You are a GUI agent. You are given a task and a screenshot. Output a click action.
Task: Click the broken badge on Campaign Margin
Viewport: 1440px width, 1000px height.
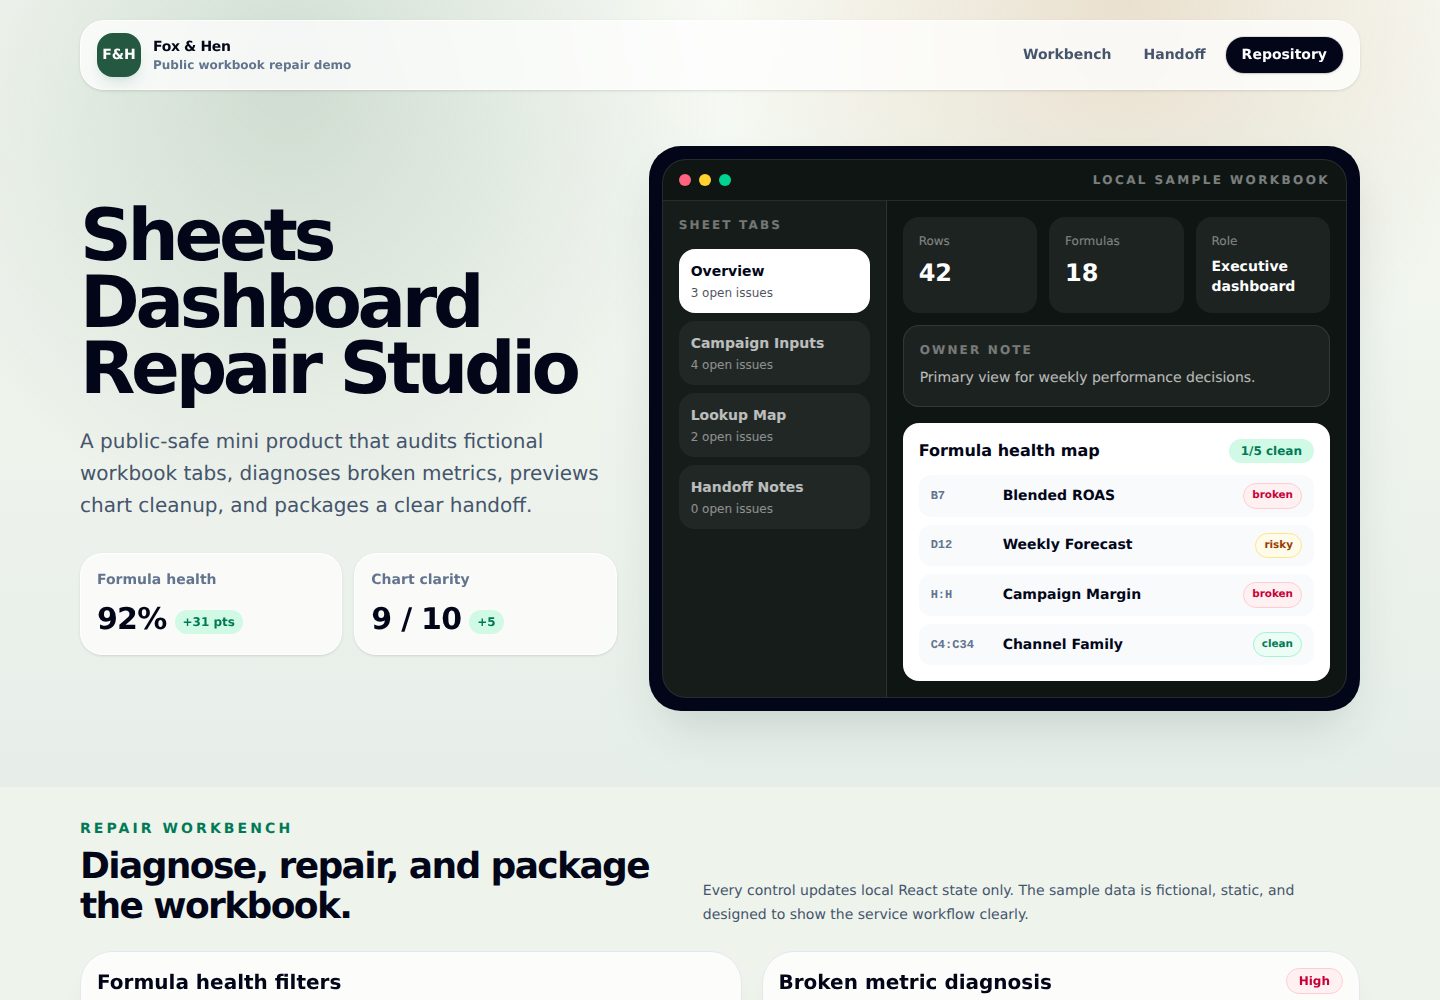point(1272,594)
